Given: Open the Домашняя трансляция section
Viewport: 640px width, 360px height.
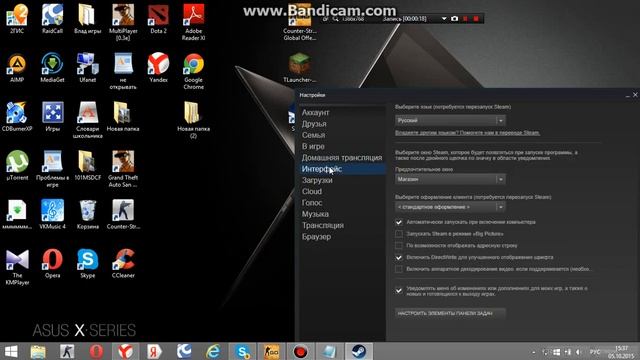Looking at the screenshot, I should pyautogui.click(x=342, y=158).
